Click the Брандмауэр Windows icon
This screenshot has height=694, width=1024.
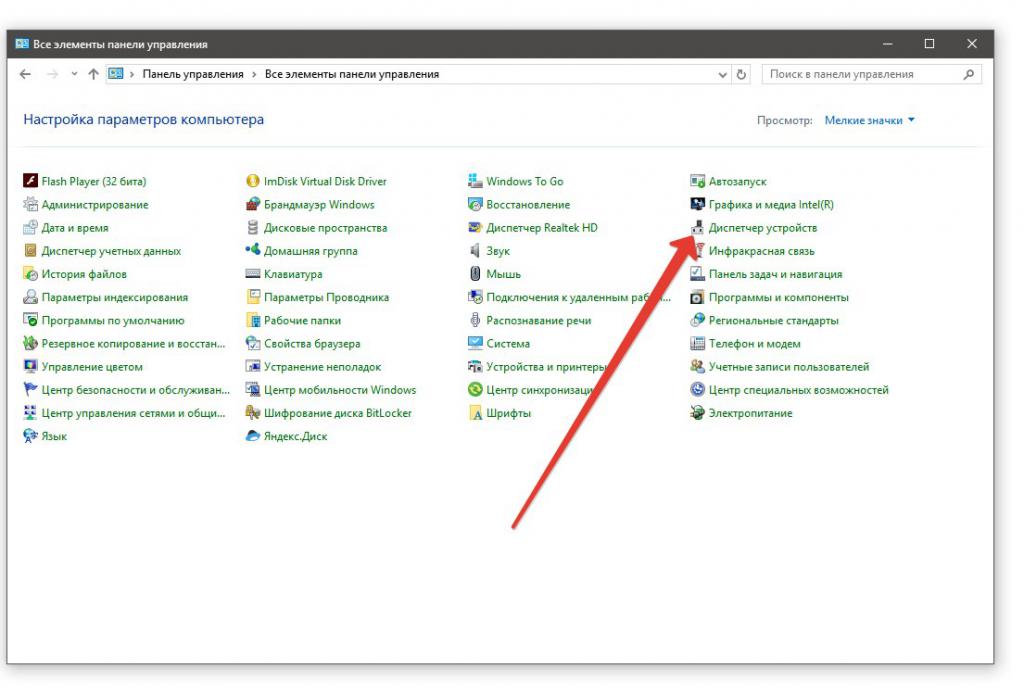[253, 204]
